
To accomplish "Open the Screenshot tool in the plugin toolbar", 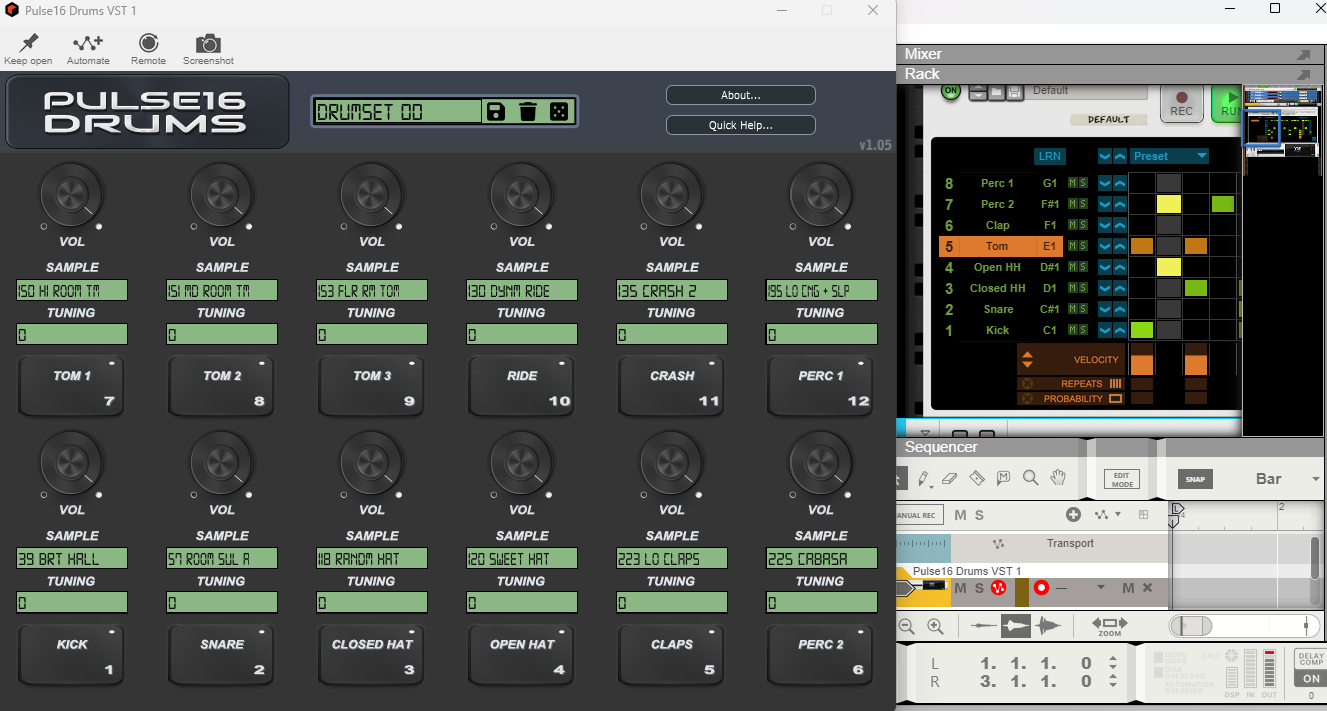I will click(x=208, y=47).
